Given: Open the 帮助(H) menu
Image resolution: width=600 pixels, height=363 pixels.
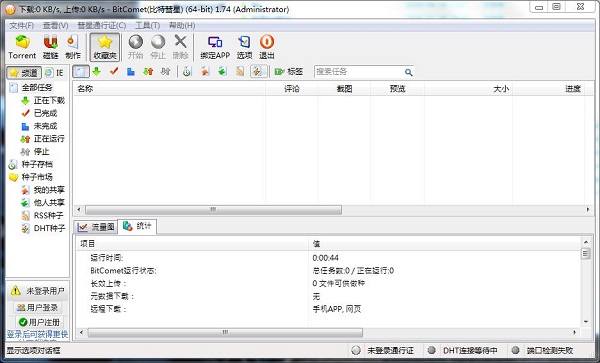Looking at the screenshot, I should 182,26.
